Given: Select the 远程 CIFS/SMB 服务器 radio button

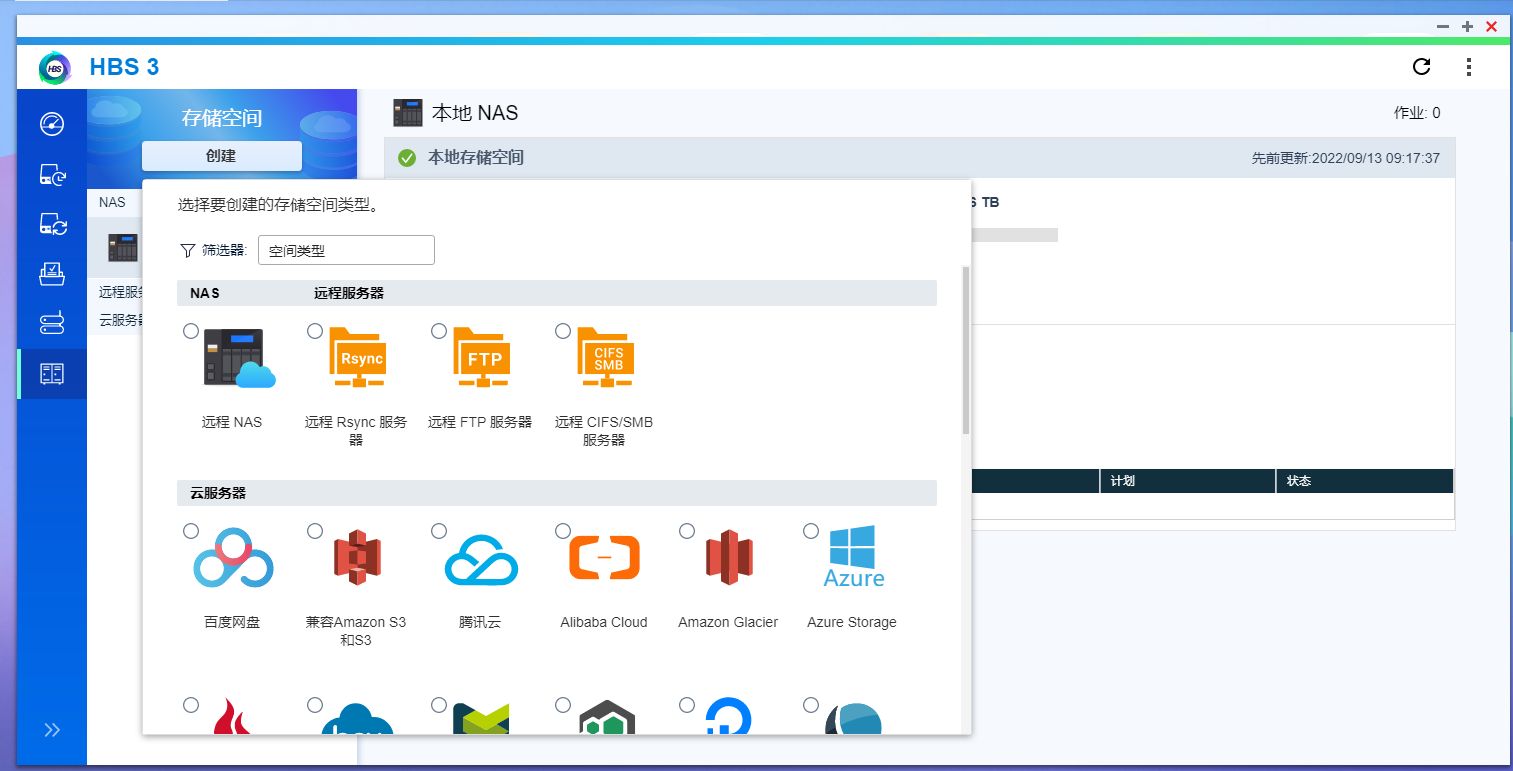Looking at the screenshot, I should pos(563,331).
